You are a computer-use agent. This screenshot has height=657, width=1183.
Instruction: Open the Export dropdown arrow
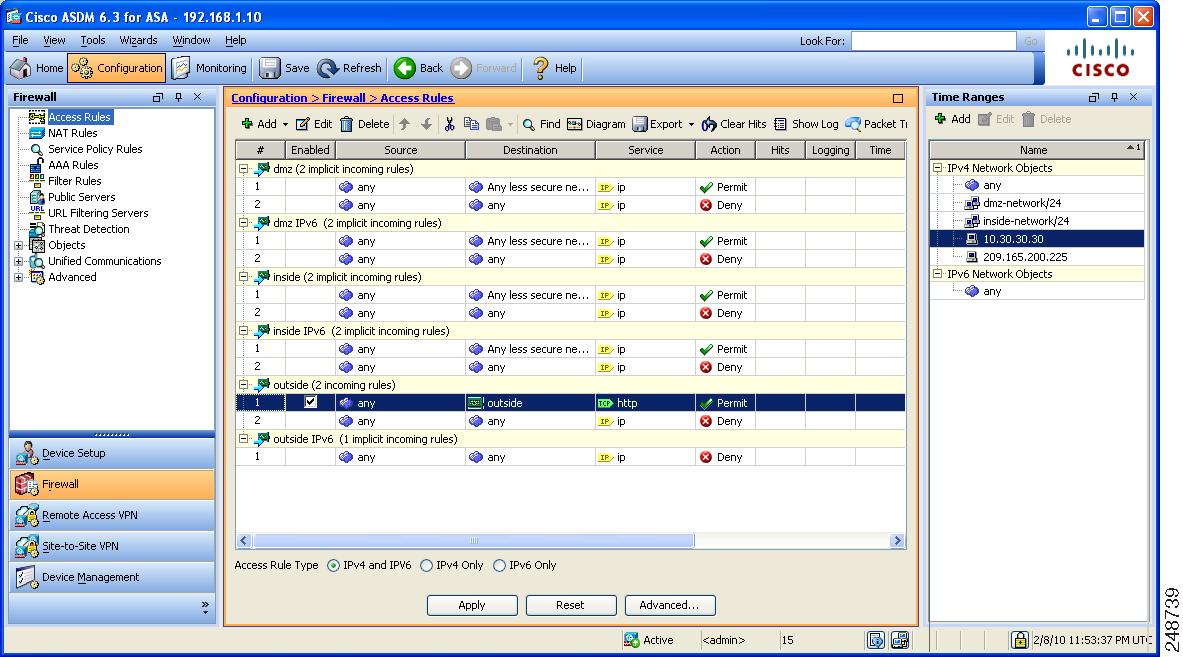pyautogui.click(x=691, y=124)
